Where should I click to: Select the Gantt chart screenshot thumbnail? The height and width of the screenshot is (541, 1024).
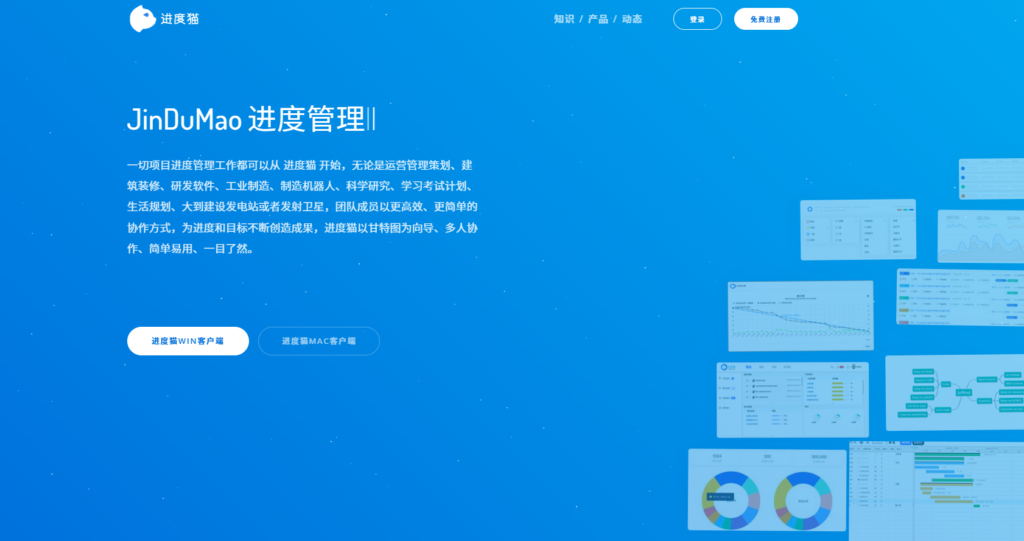point(936,491)
